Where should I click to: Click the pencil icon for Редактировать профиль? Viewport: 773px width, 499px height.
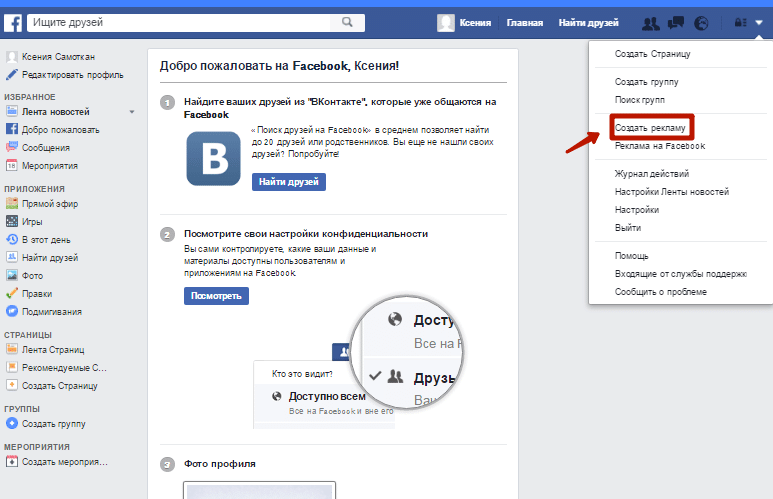(x=12, y=74)
